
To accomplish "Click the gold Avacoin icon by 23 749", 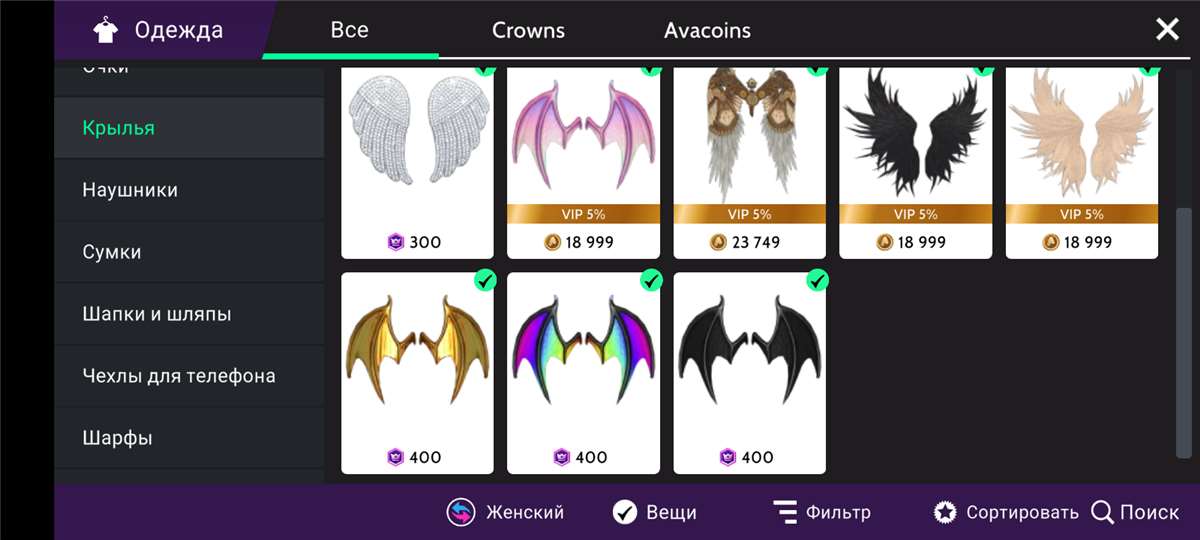I will coord(718,242).
